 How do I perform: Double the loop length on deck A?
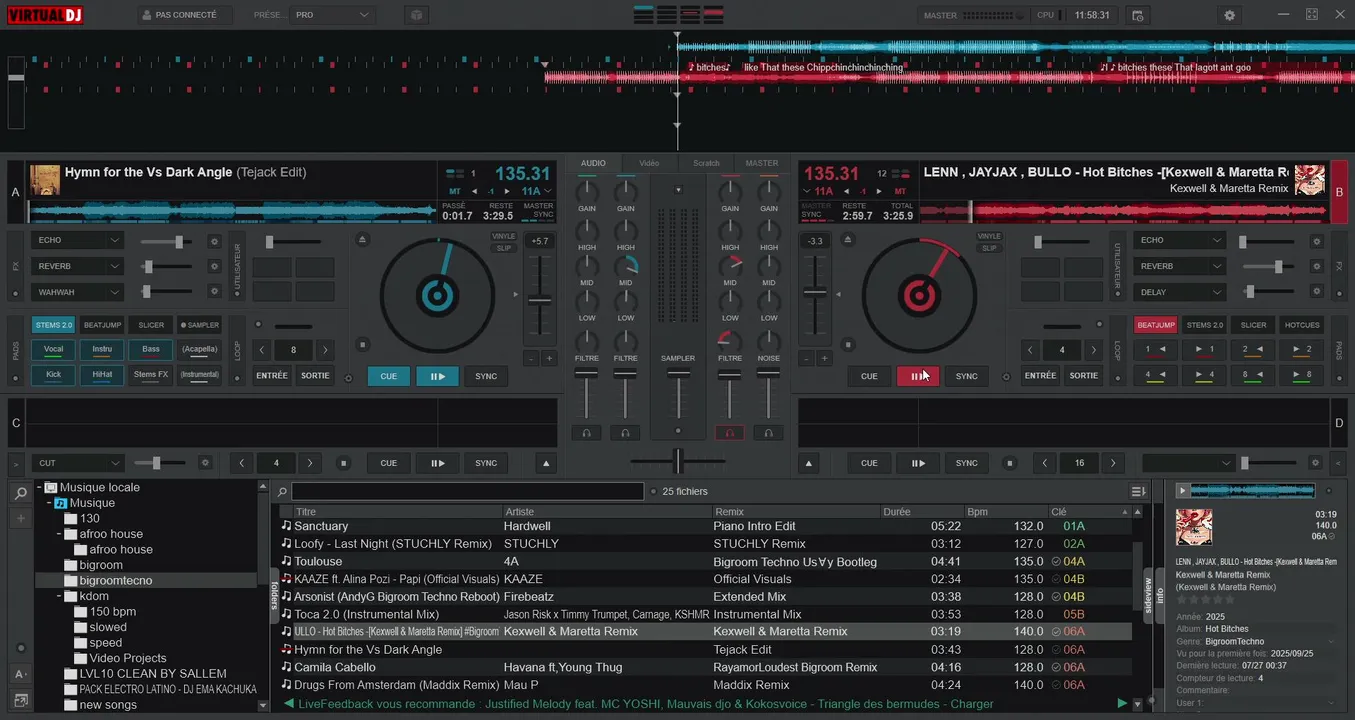(324, 350)
